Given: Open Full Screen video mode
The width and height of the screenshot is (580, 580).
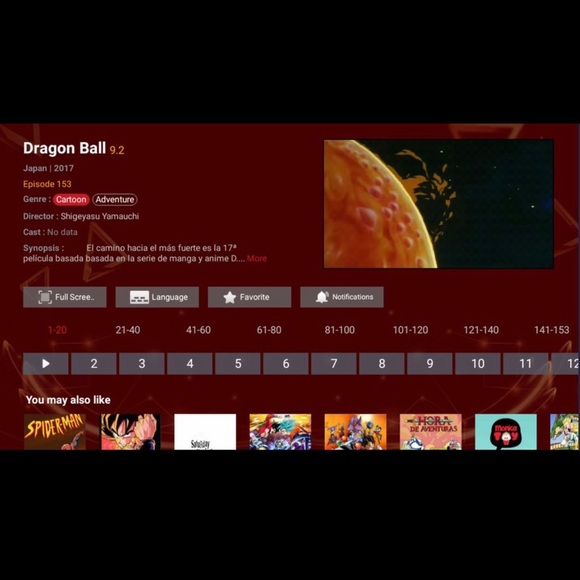Looking at the screenshot, I should tap(65, 297).
